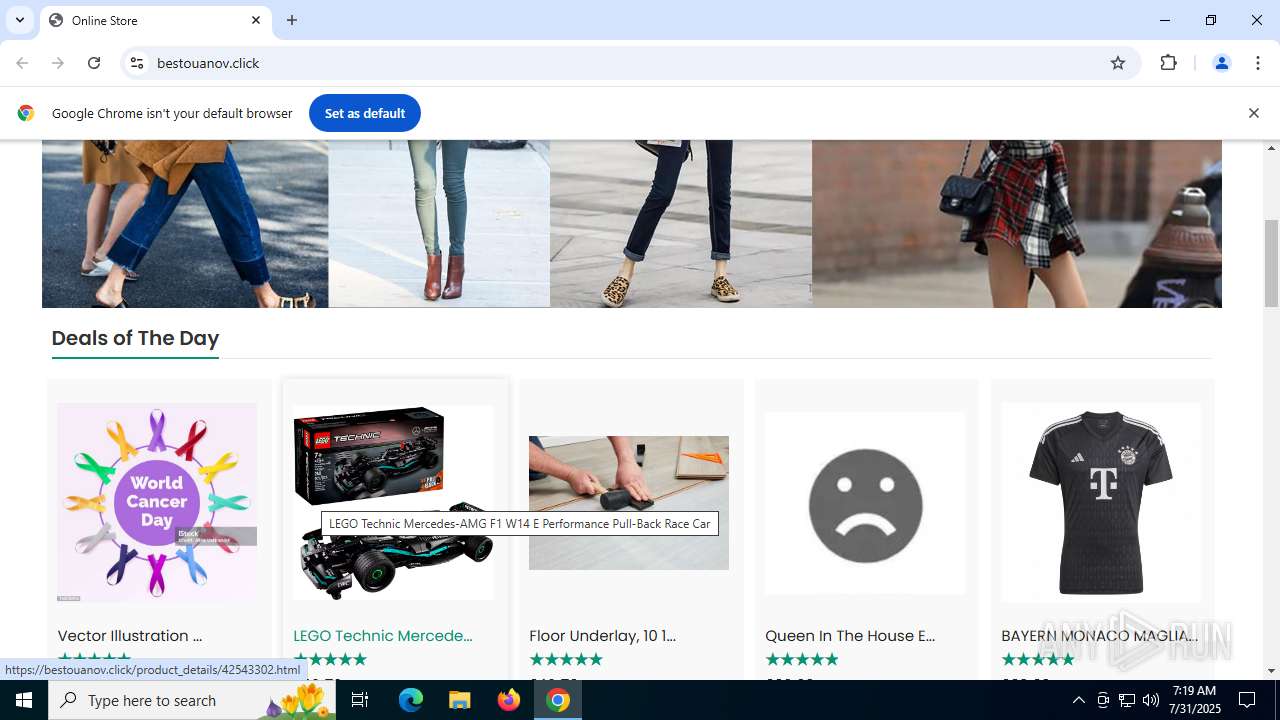This screenshot has height=720, width=1280.
Task: Open the Bayern Monaco jersey image
Action: 1101,502
